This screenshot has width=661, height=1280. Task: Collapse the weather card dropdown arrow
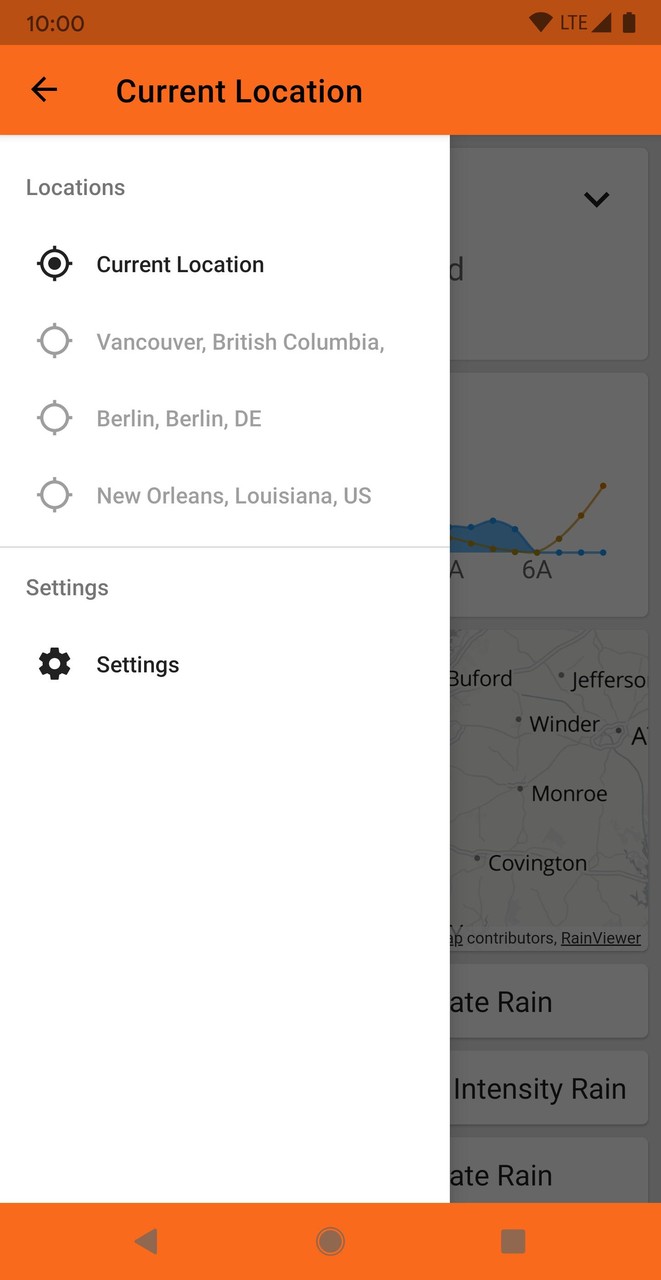pos(596,199)
